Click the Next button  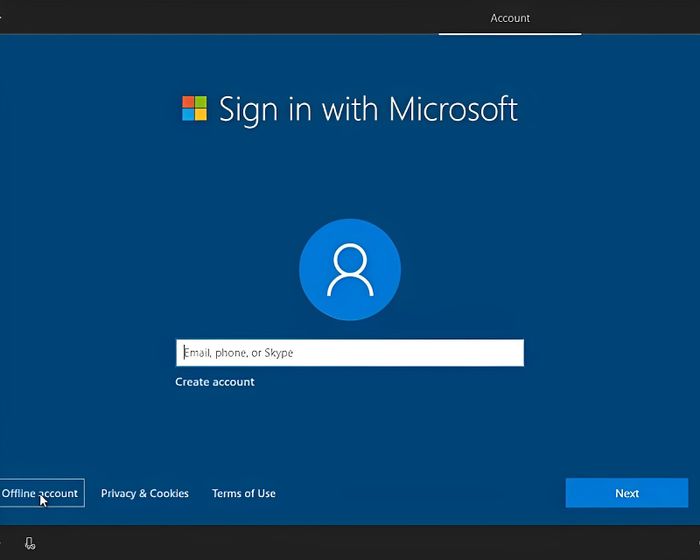pyautogui.click(x=627, y=493)
